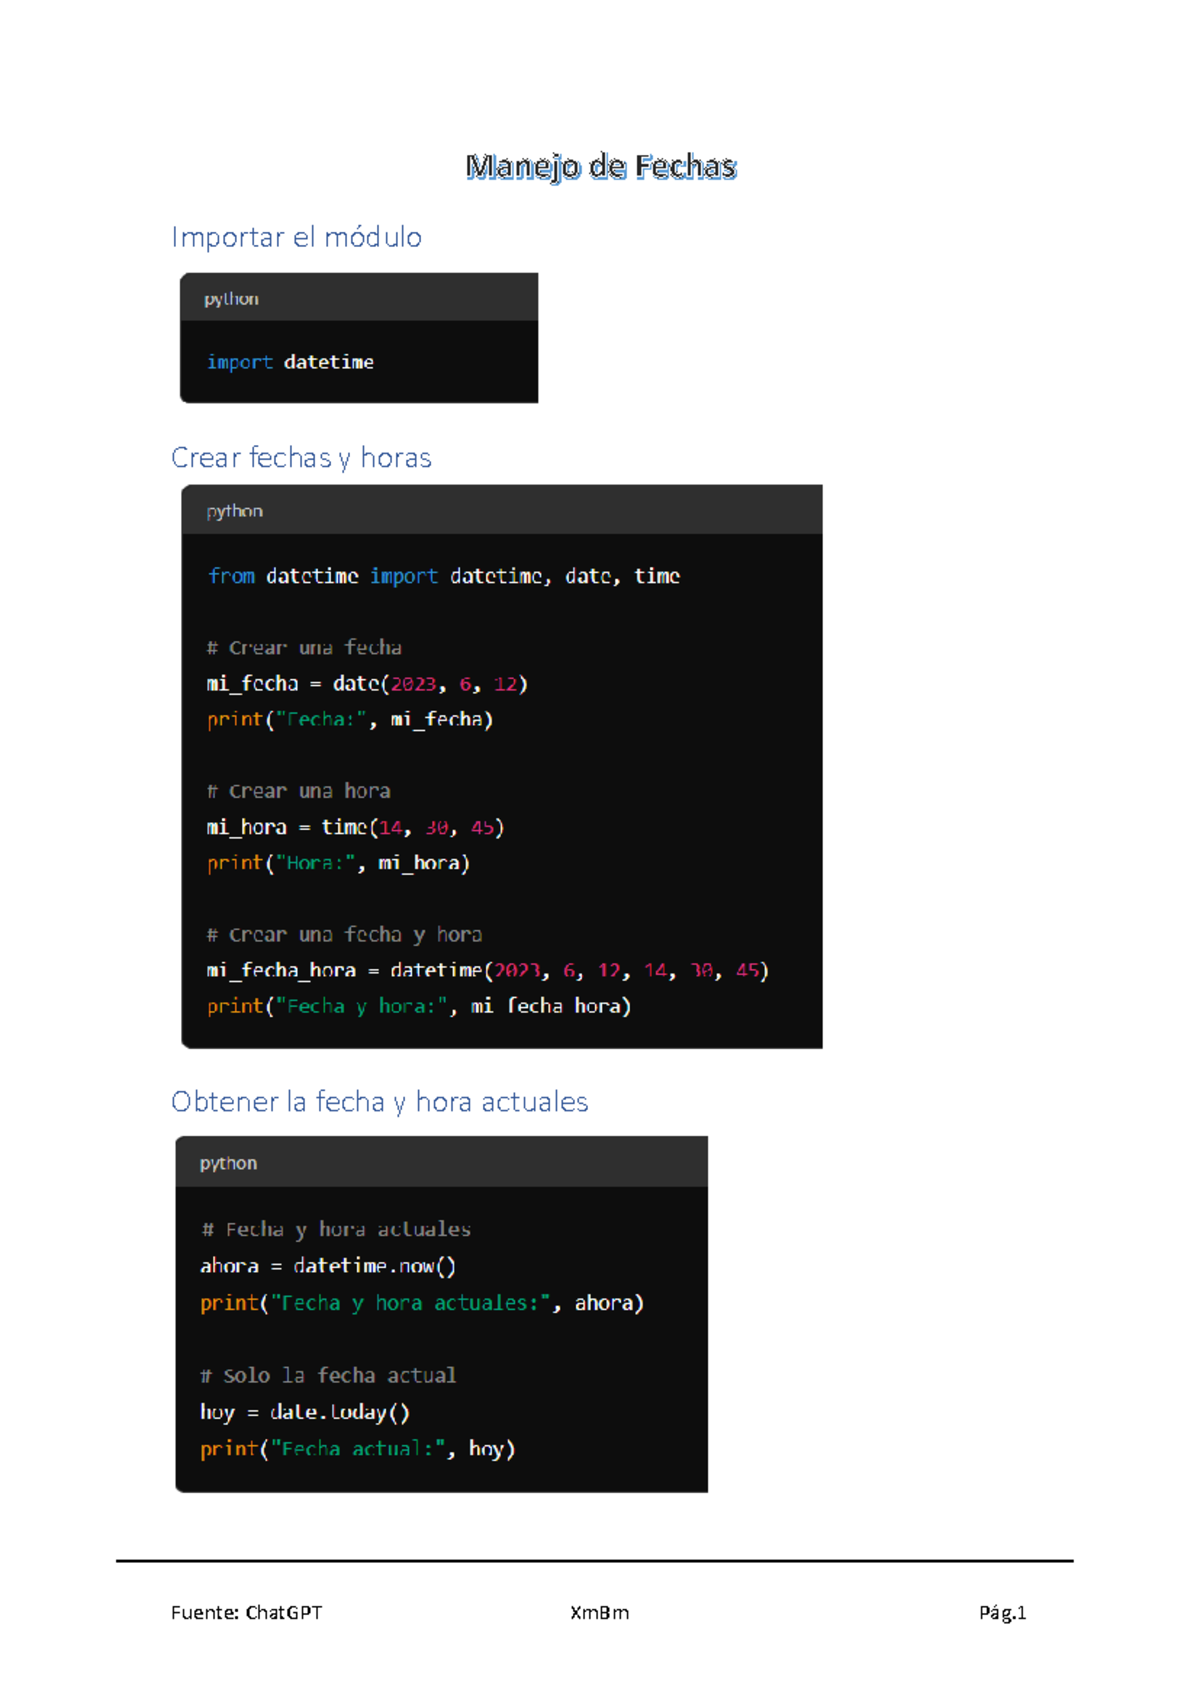Screen dimensions: 1200x1696
Task: Click the 'hoy = date.today()' line
Action: point(305,1412)
